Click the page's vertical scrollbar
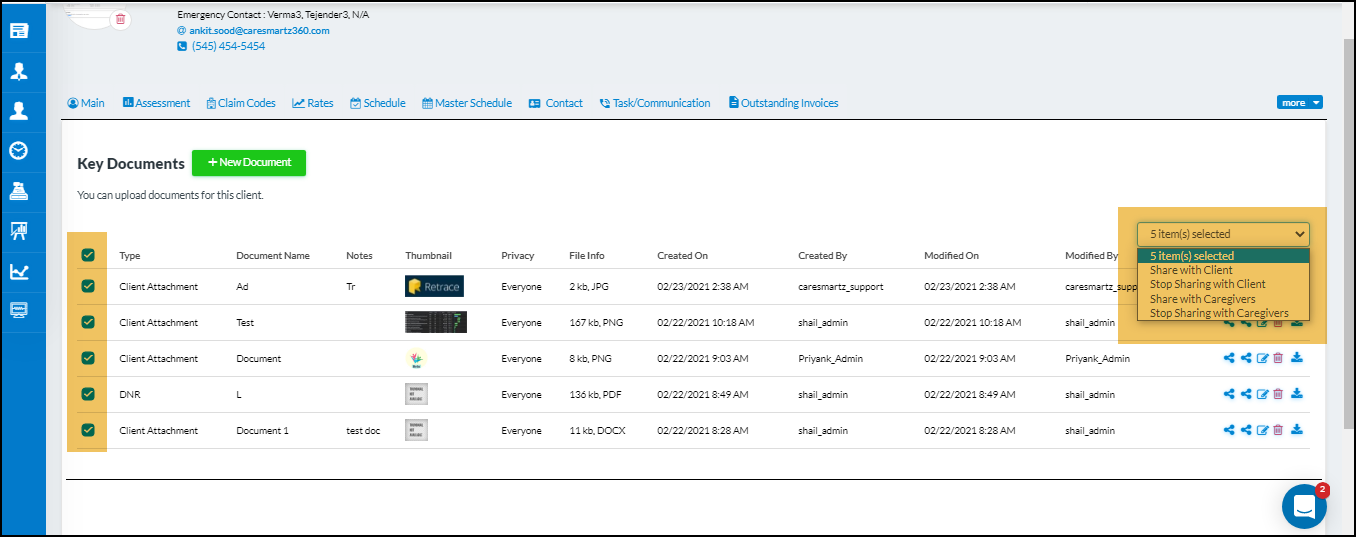Viewport: 1356px width, 537px height. tap(1347, 200)
